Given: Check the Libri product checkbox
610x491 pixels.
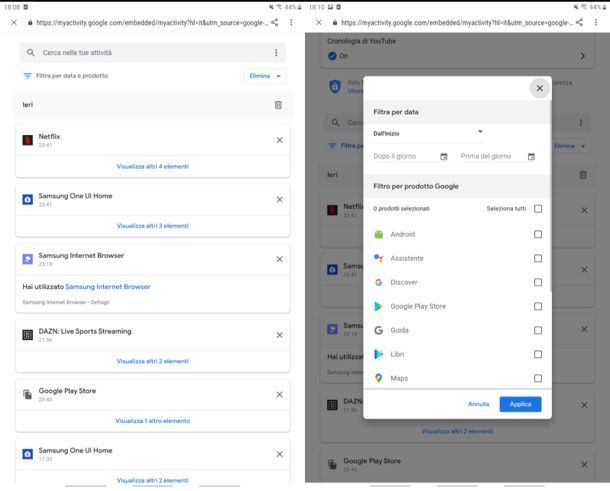Looking at the screenshot, I should (x=538, y=354).
